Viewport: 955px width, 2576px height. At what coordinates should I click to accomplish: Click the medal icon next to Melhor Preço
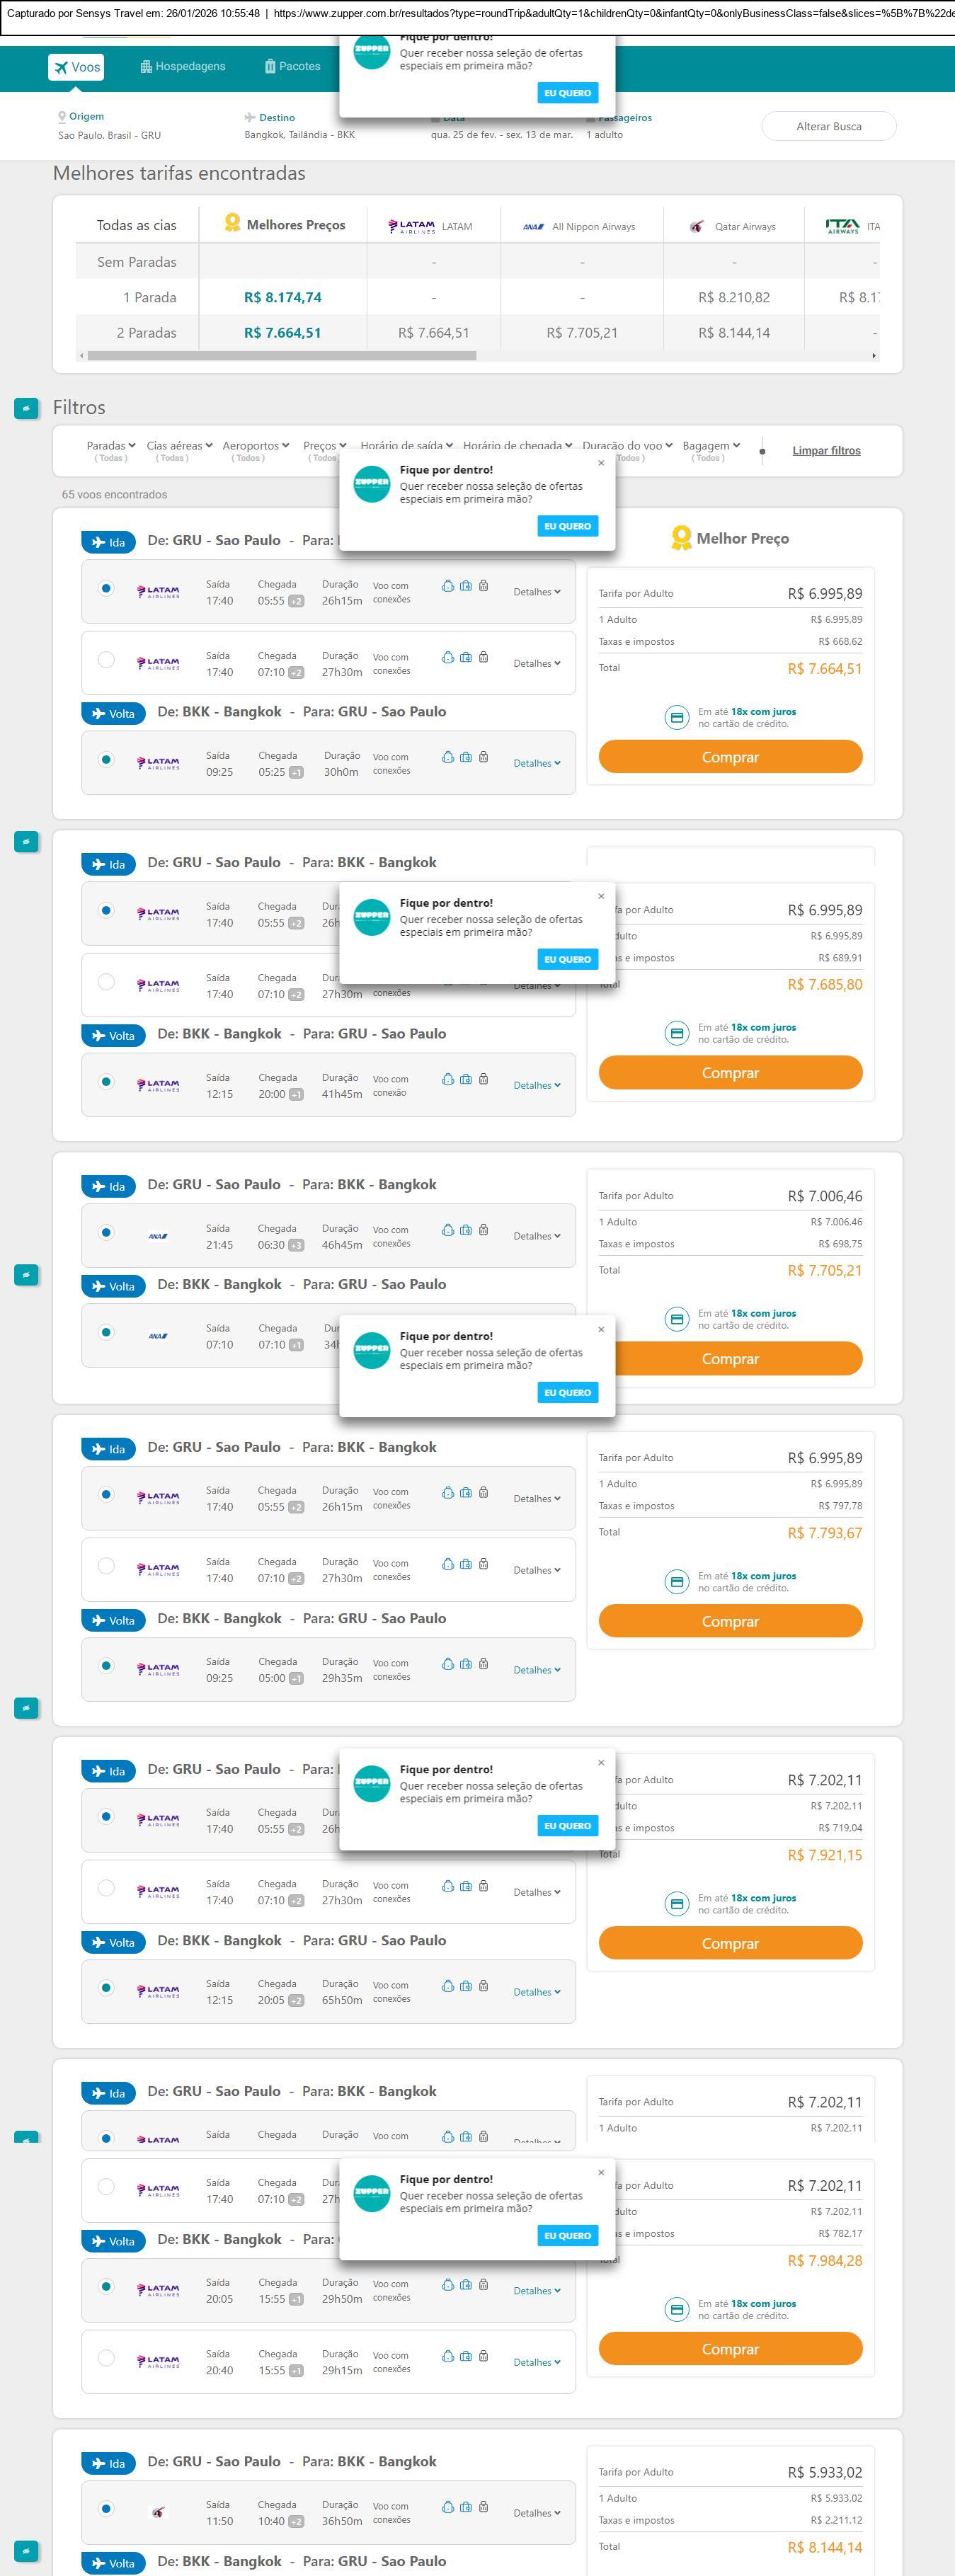coord(681,539)
